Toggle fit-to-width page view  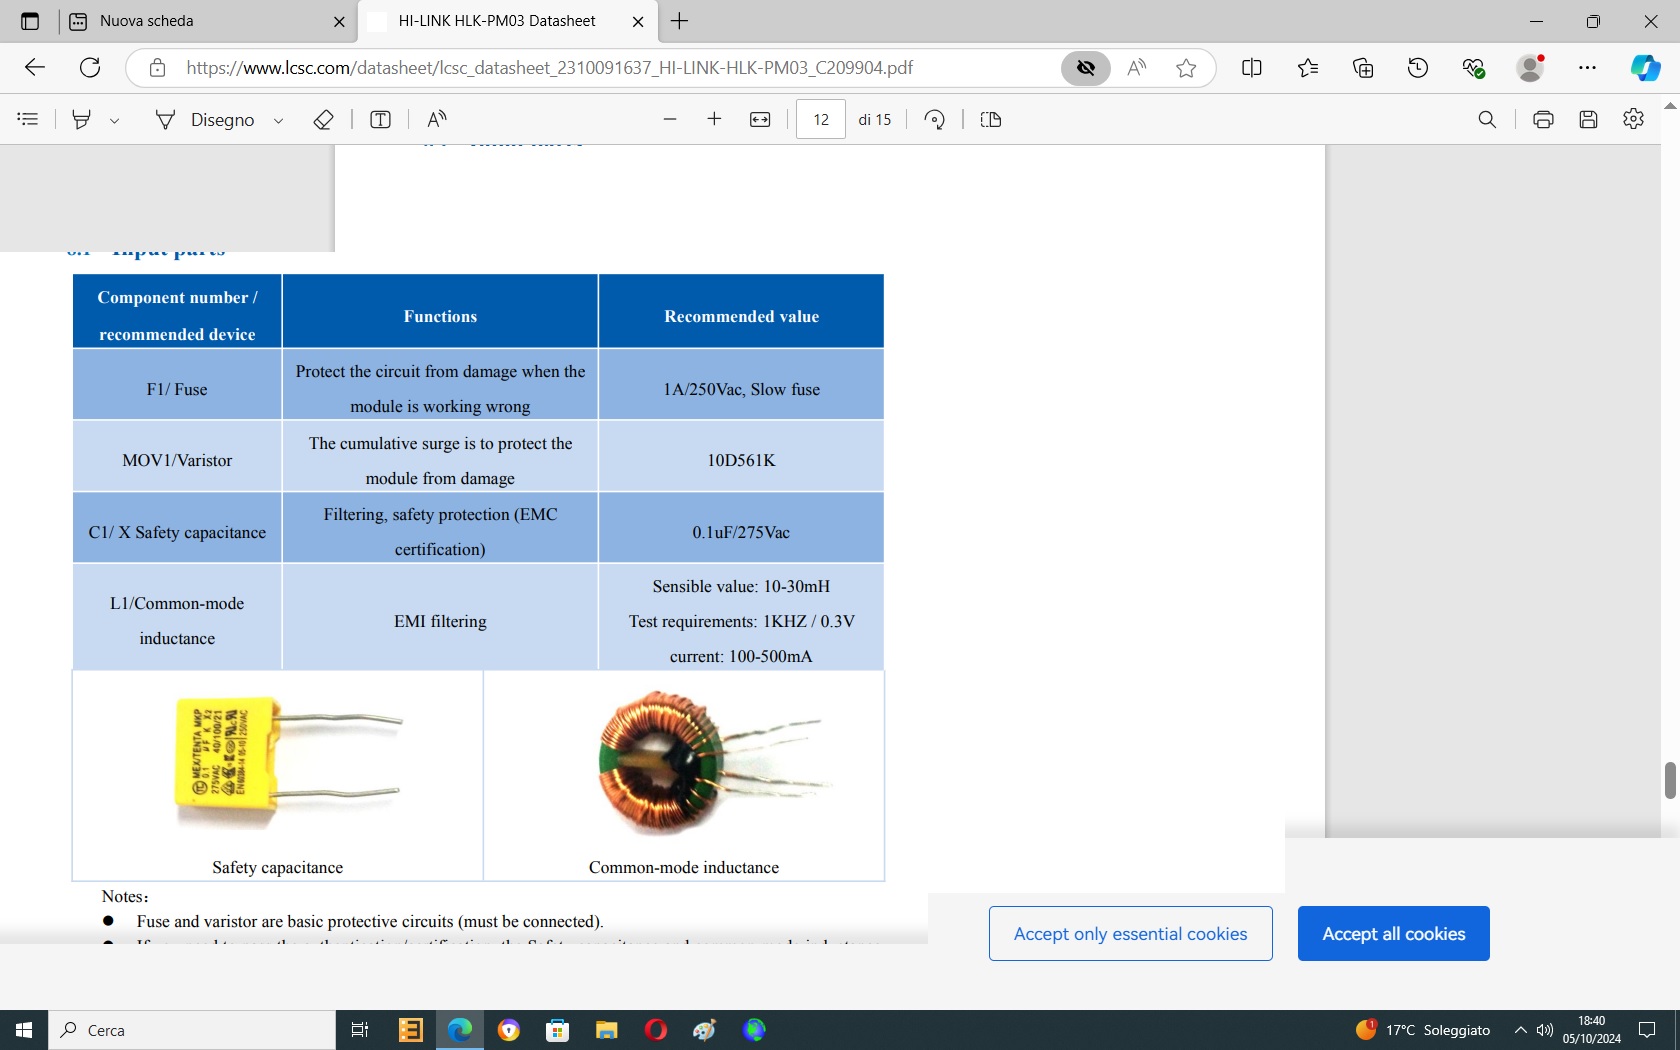[x=760, y=120]
